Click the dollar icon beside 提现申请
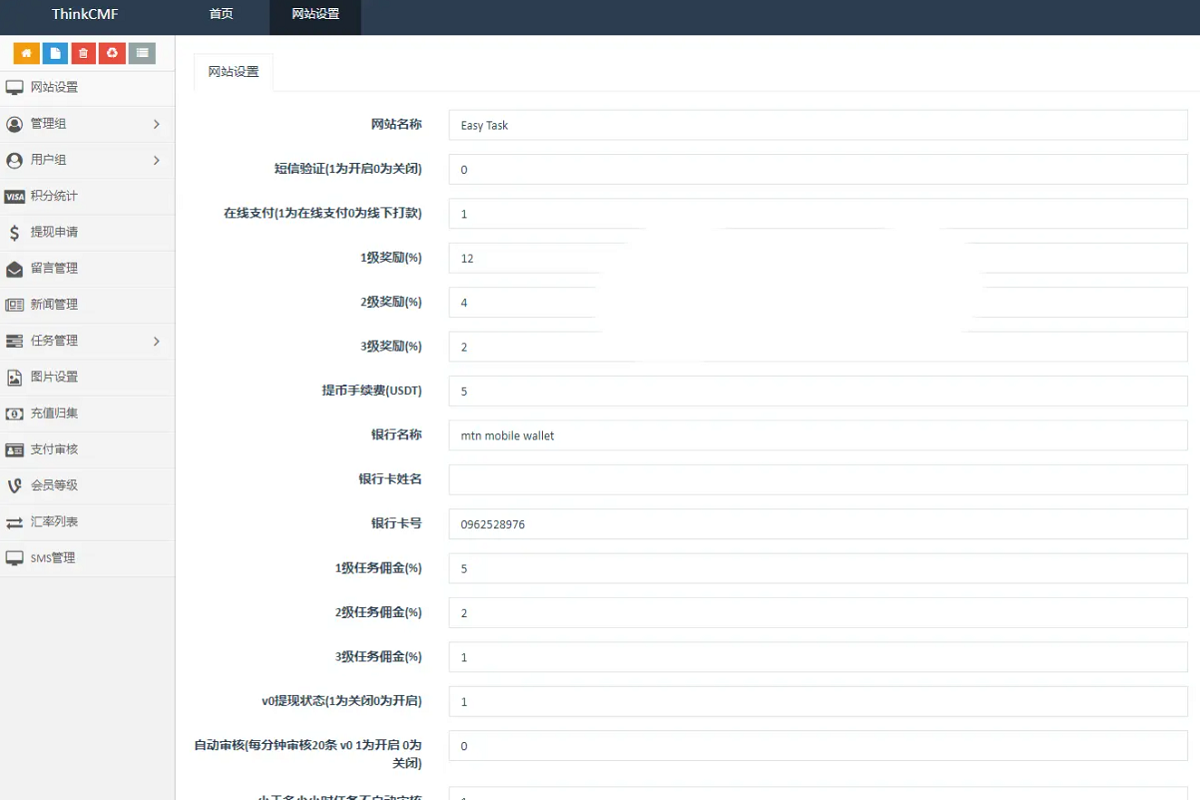Screen dimensions: 1200x800 (14, 232)
